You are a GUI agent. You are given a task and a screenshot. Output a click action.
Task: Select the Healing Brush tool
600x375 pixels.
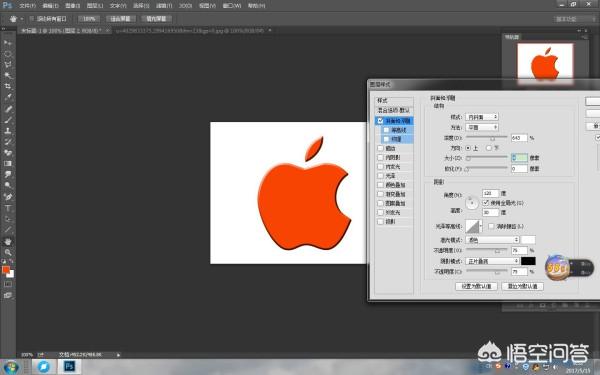(8, 109)
